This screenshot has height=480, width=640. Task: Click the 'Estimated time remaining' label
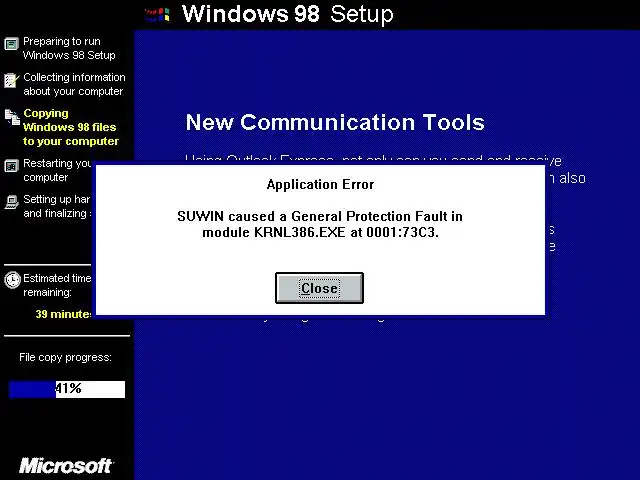57,285
